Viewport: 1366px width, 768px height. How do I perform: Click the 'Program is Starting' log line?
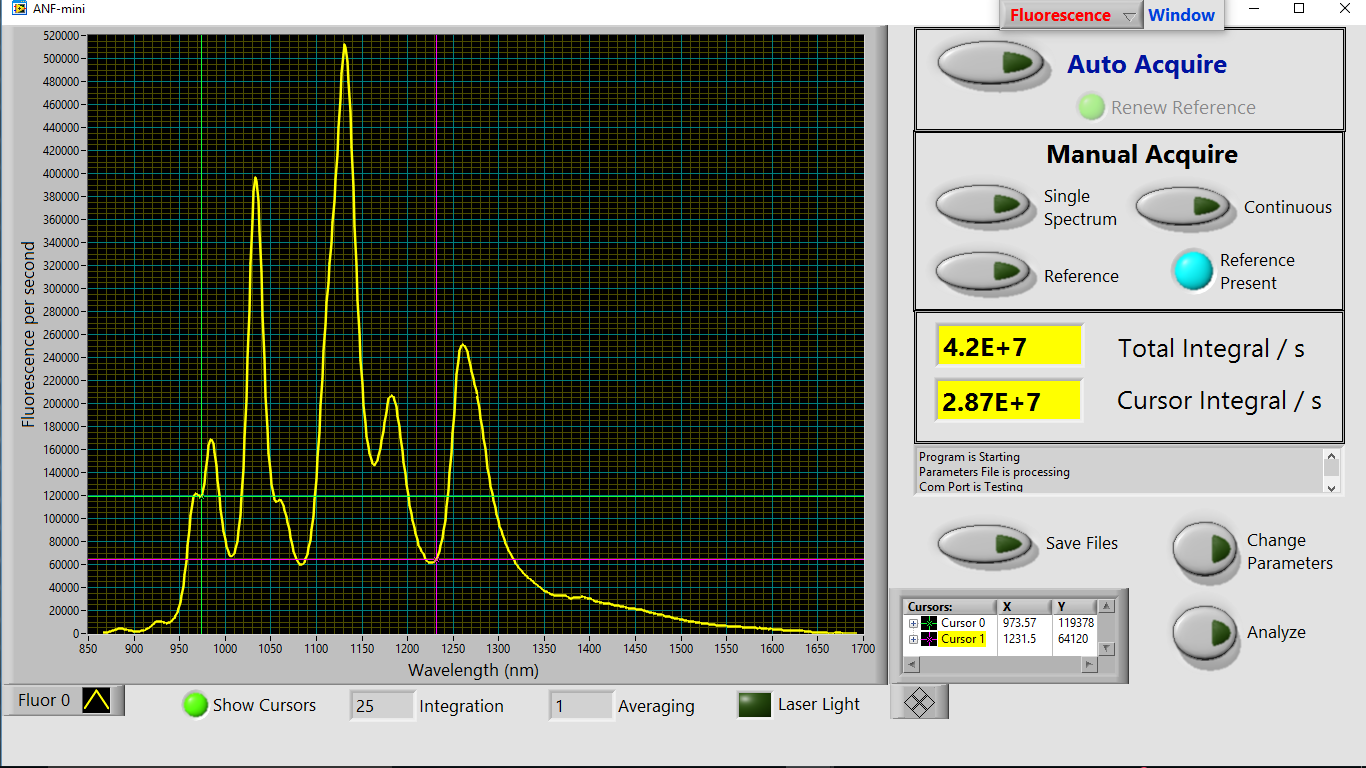969,457
